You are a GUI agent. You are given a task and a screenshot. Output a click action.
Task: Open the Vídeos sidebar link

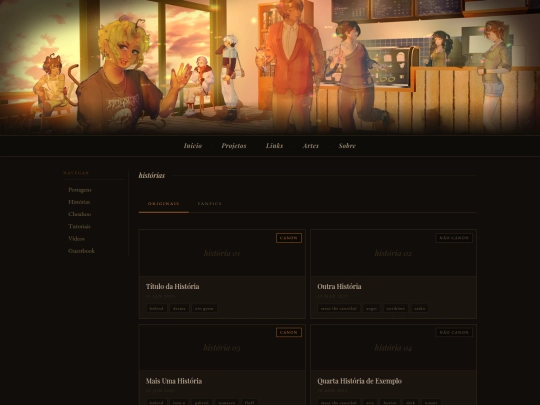point(76,238)
